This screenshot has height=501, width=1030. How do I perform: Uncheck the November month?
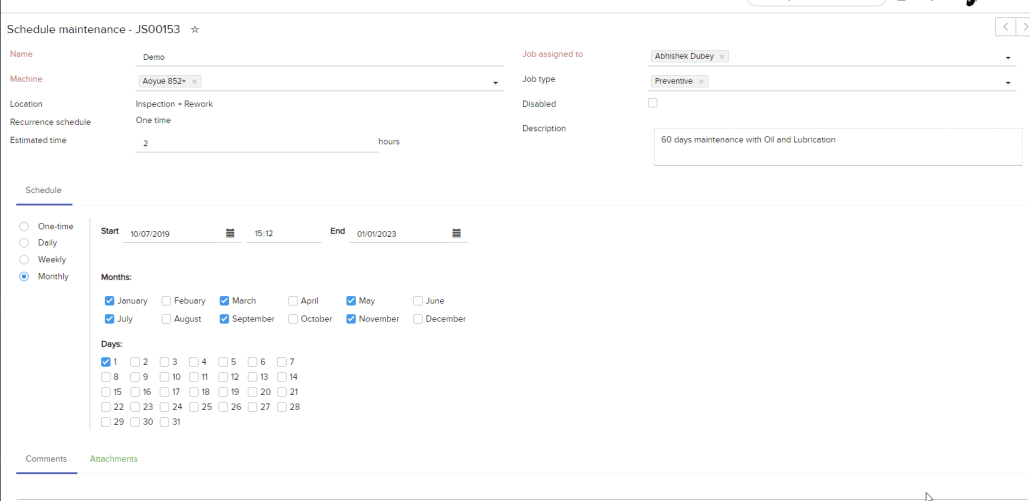click(x=351, y=319)
